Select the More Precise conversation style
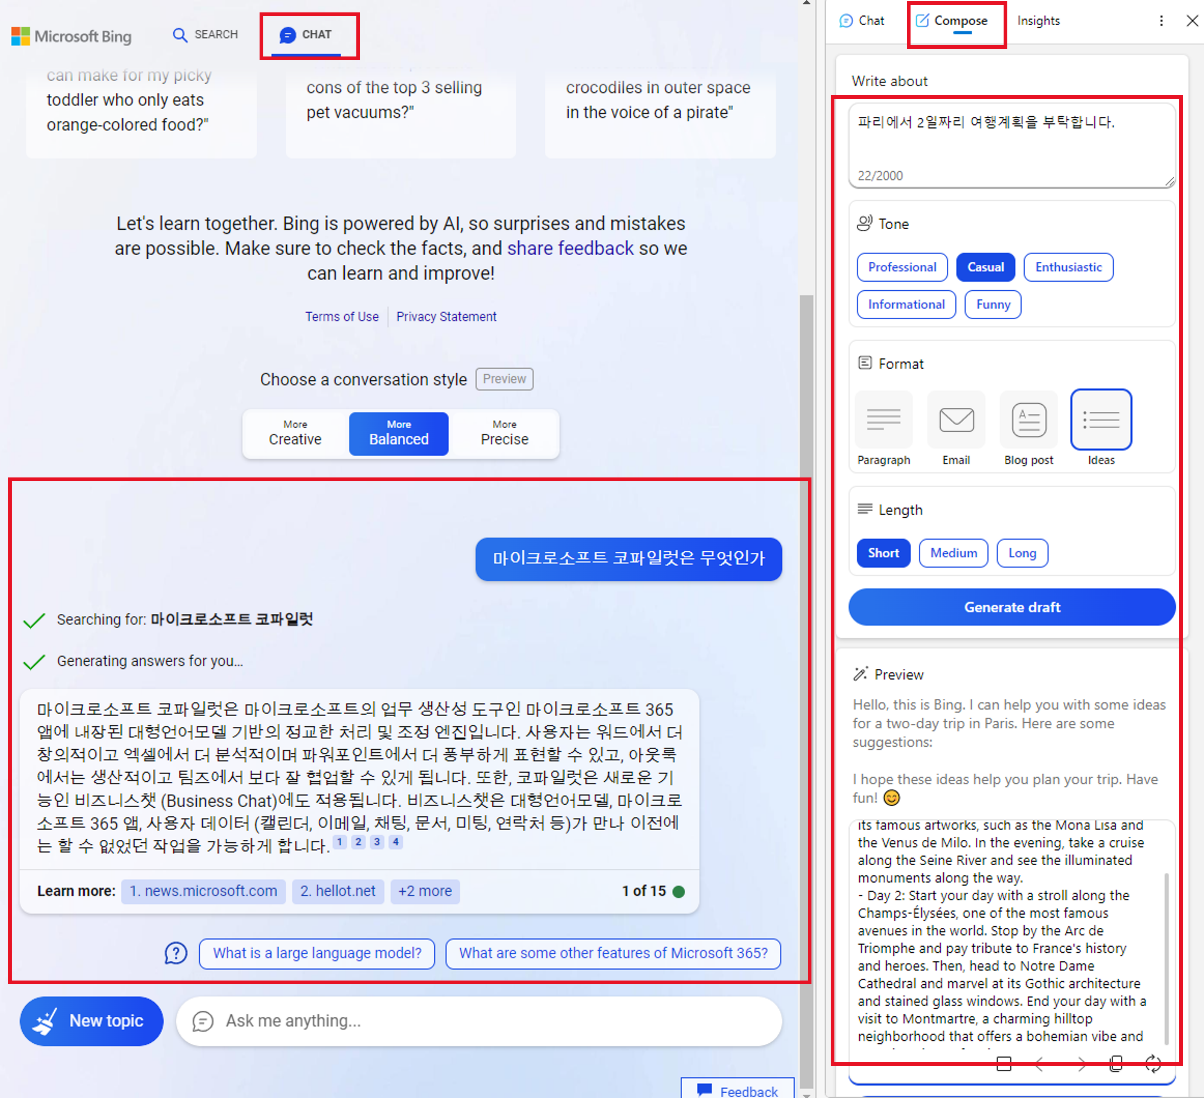This screenshot has width=1204, height=1098. (x=504, y=433)
